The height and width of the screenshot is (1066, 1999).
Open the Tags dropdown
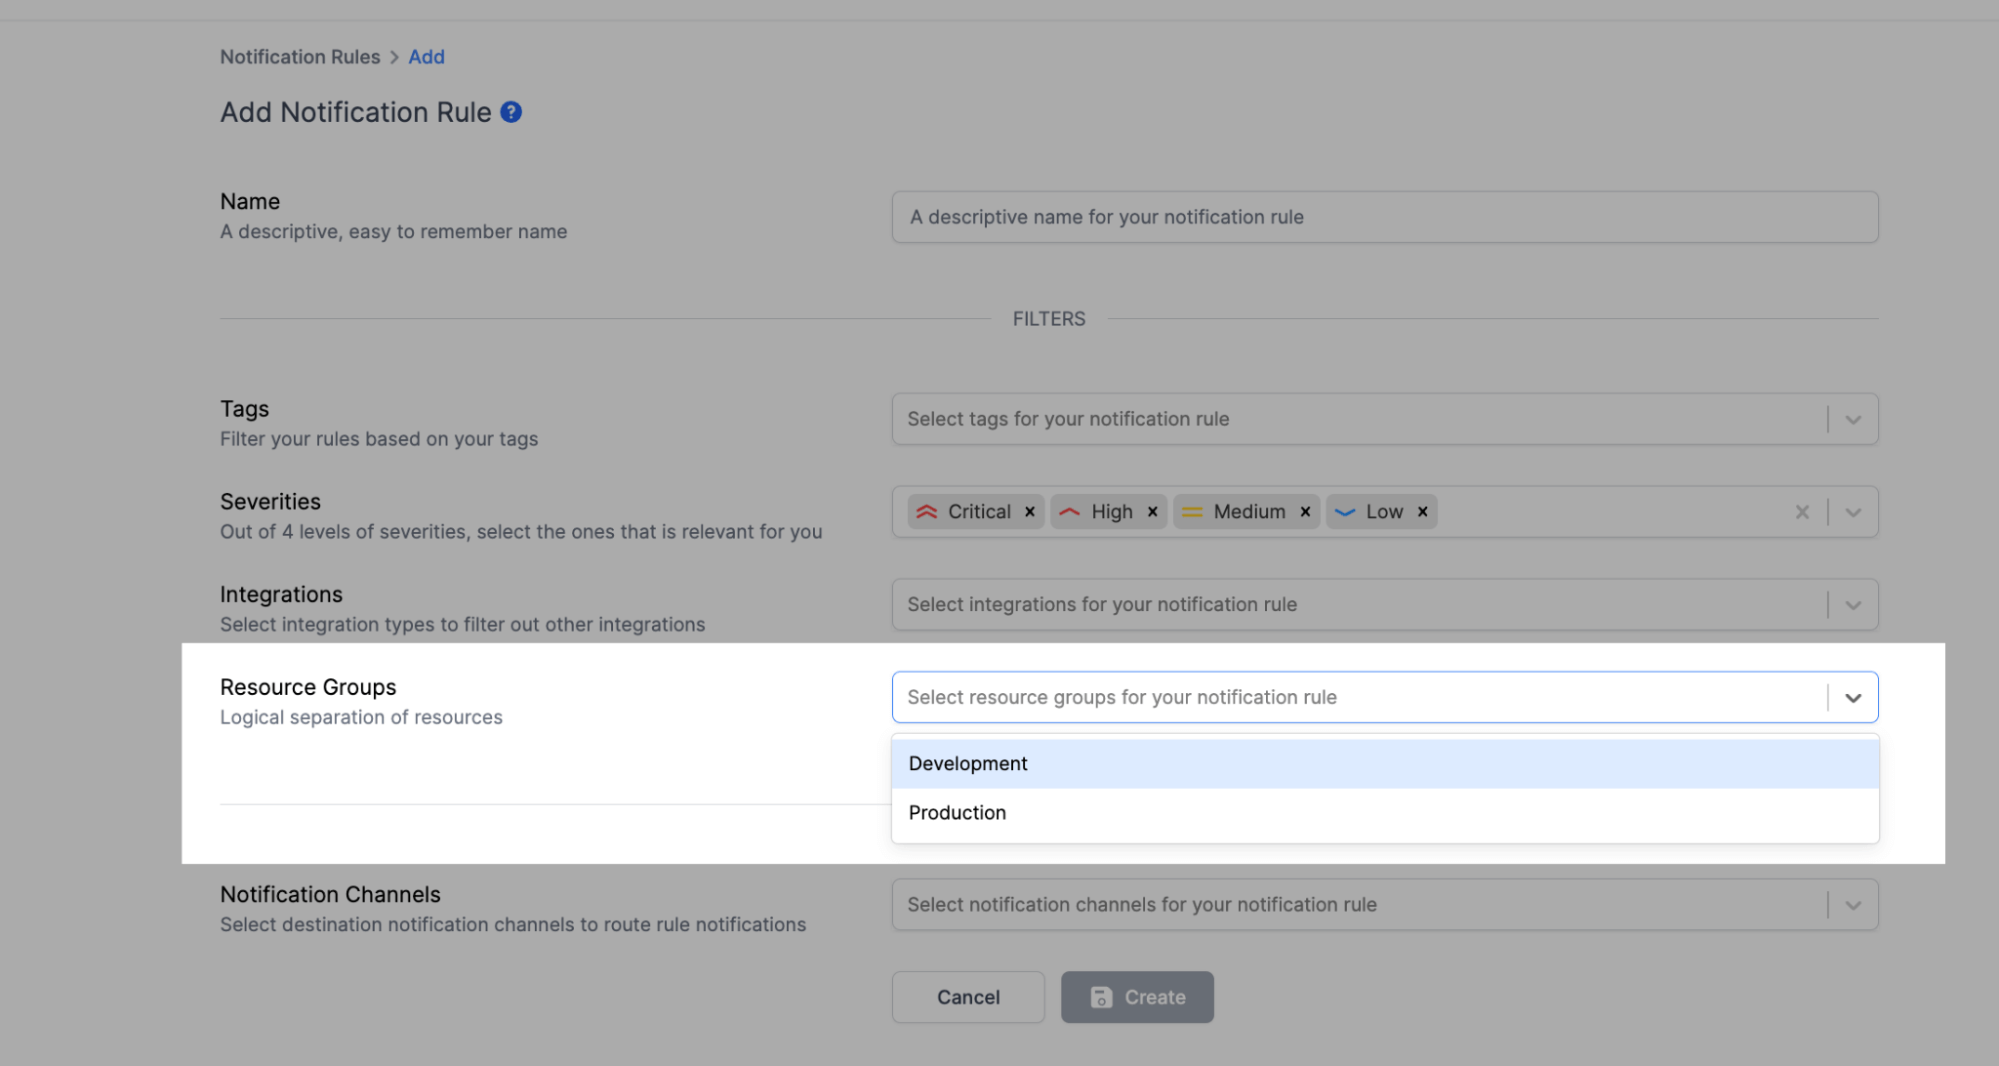1852,419
